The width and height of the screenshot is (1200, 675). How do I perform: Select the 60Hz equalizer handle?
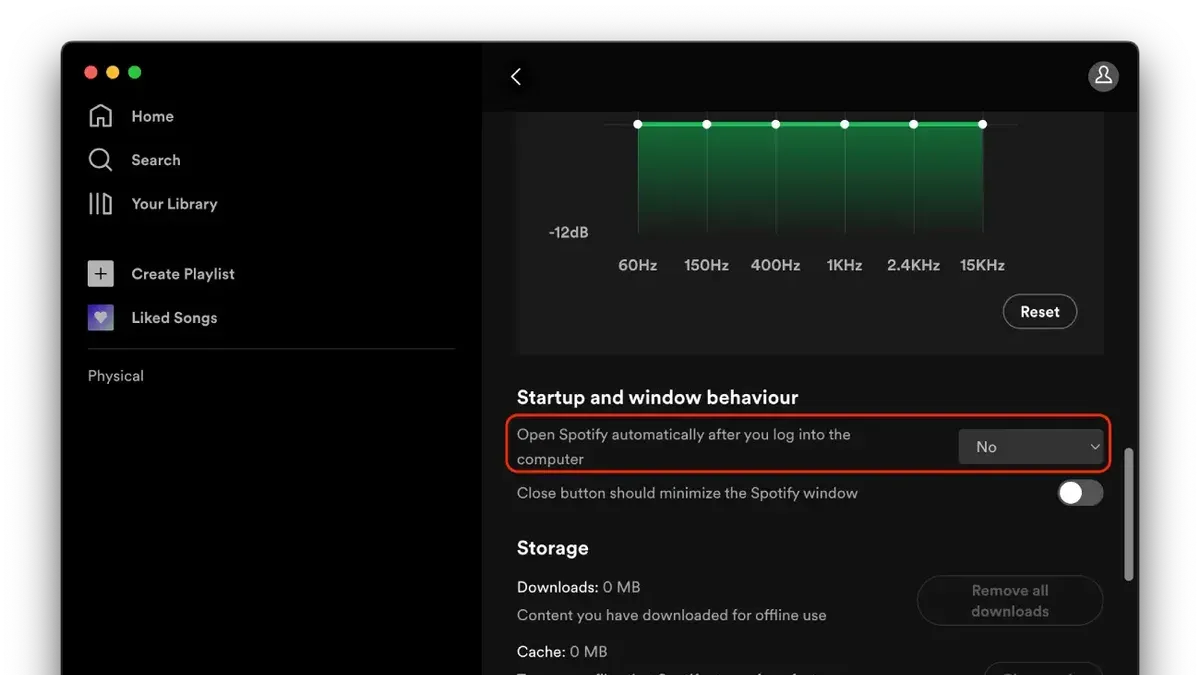pyautogui.click(x=638, y=124)
